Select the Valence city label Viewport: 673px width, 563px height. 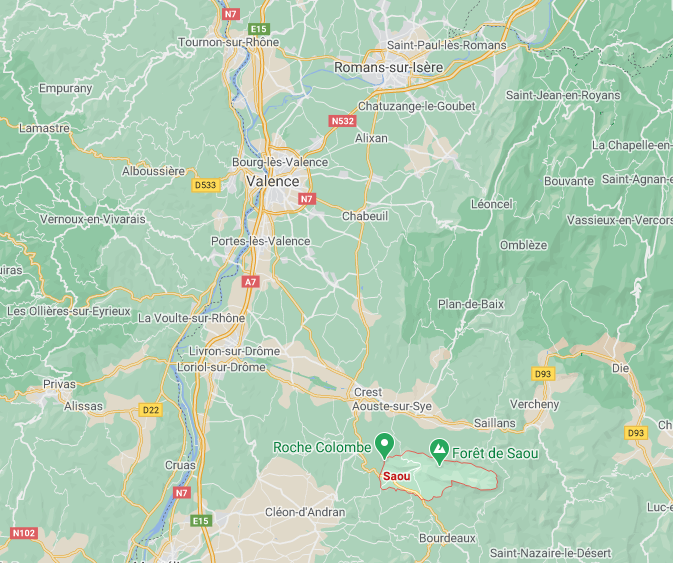[x=273, y=181]
